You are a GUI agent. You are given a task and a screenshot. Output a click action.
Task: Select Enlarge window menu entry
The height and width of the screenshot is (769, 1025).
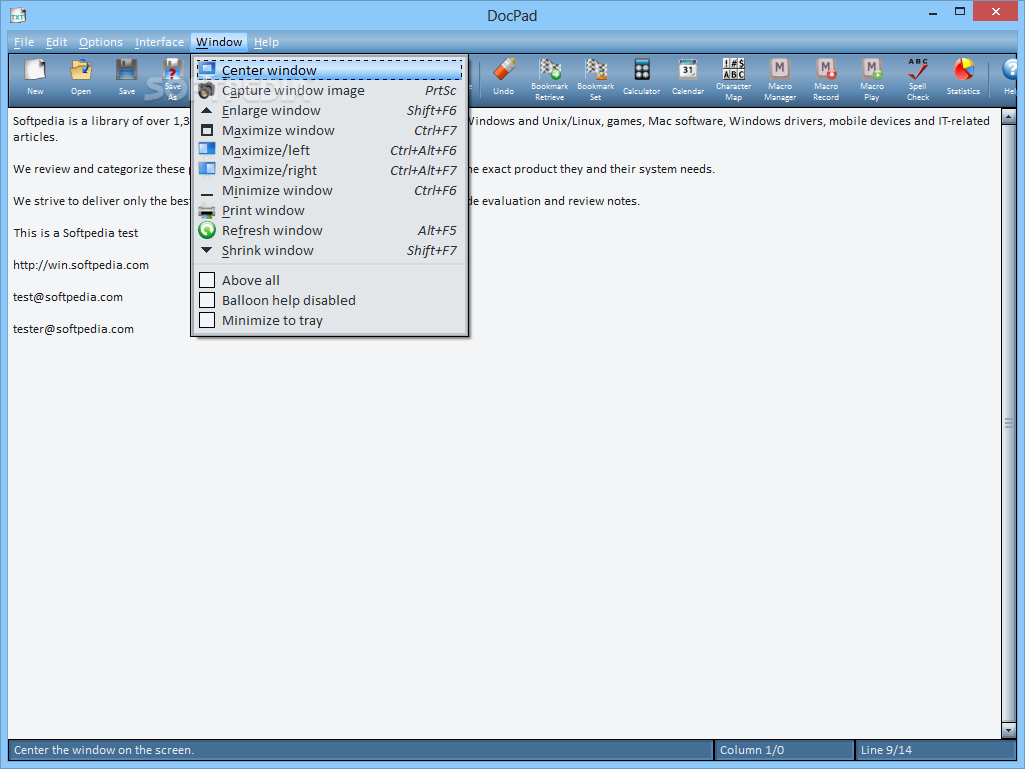330,111
